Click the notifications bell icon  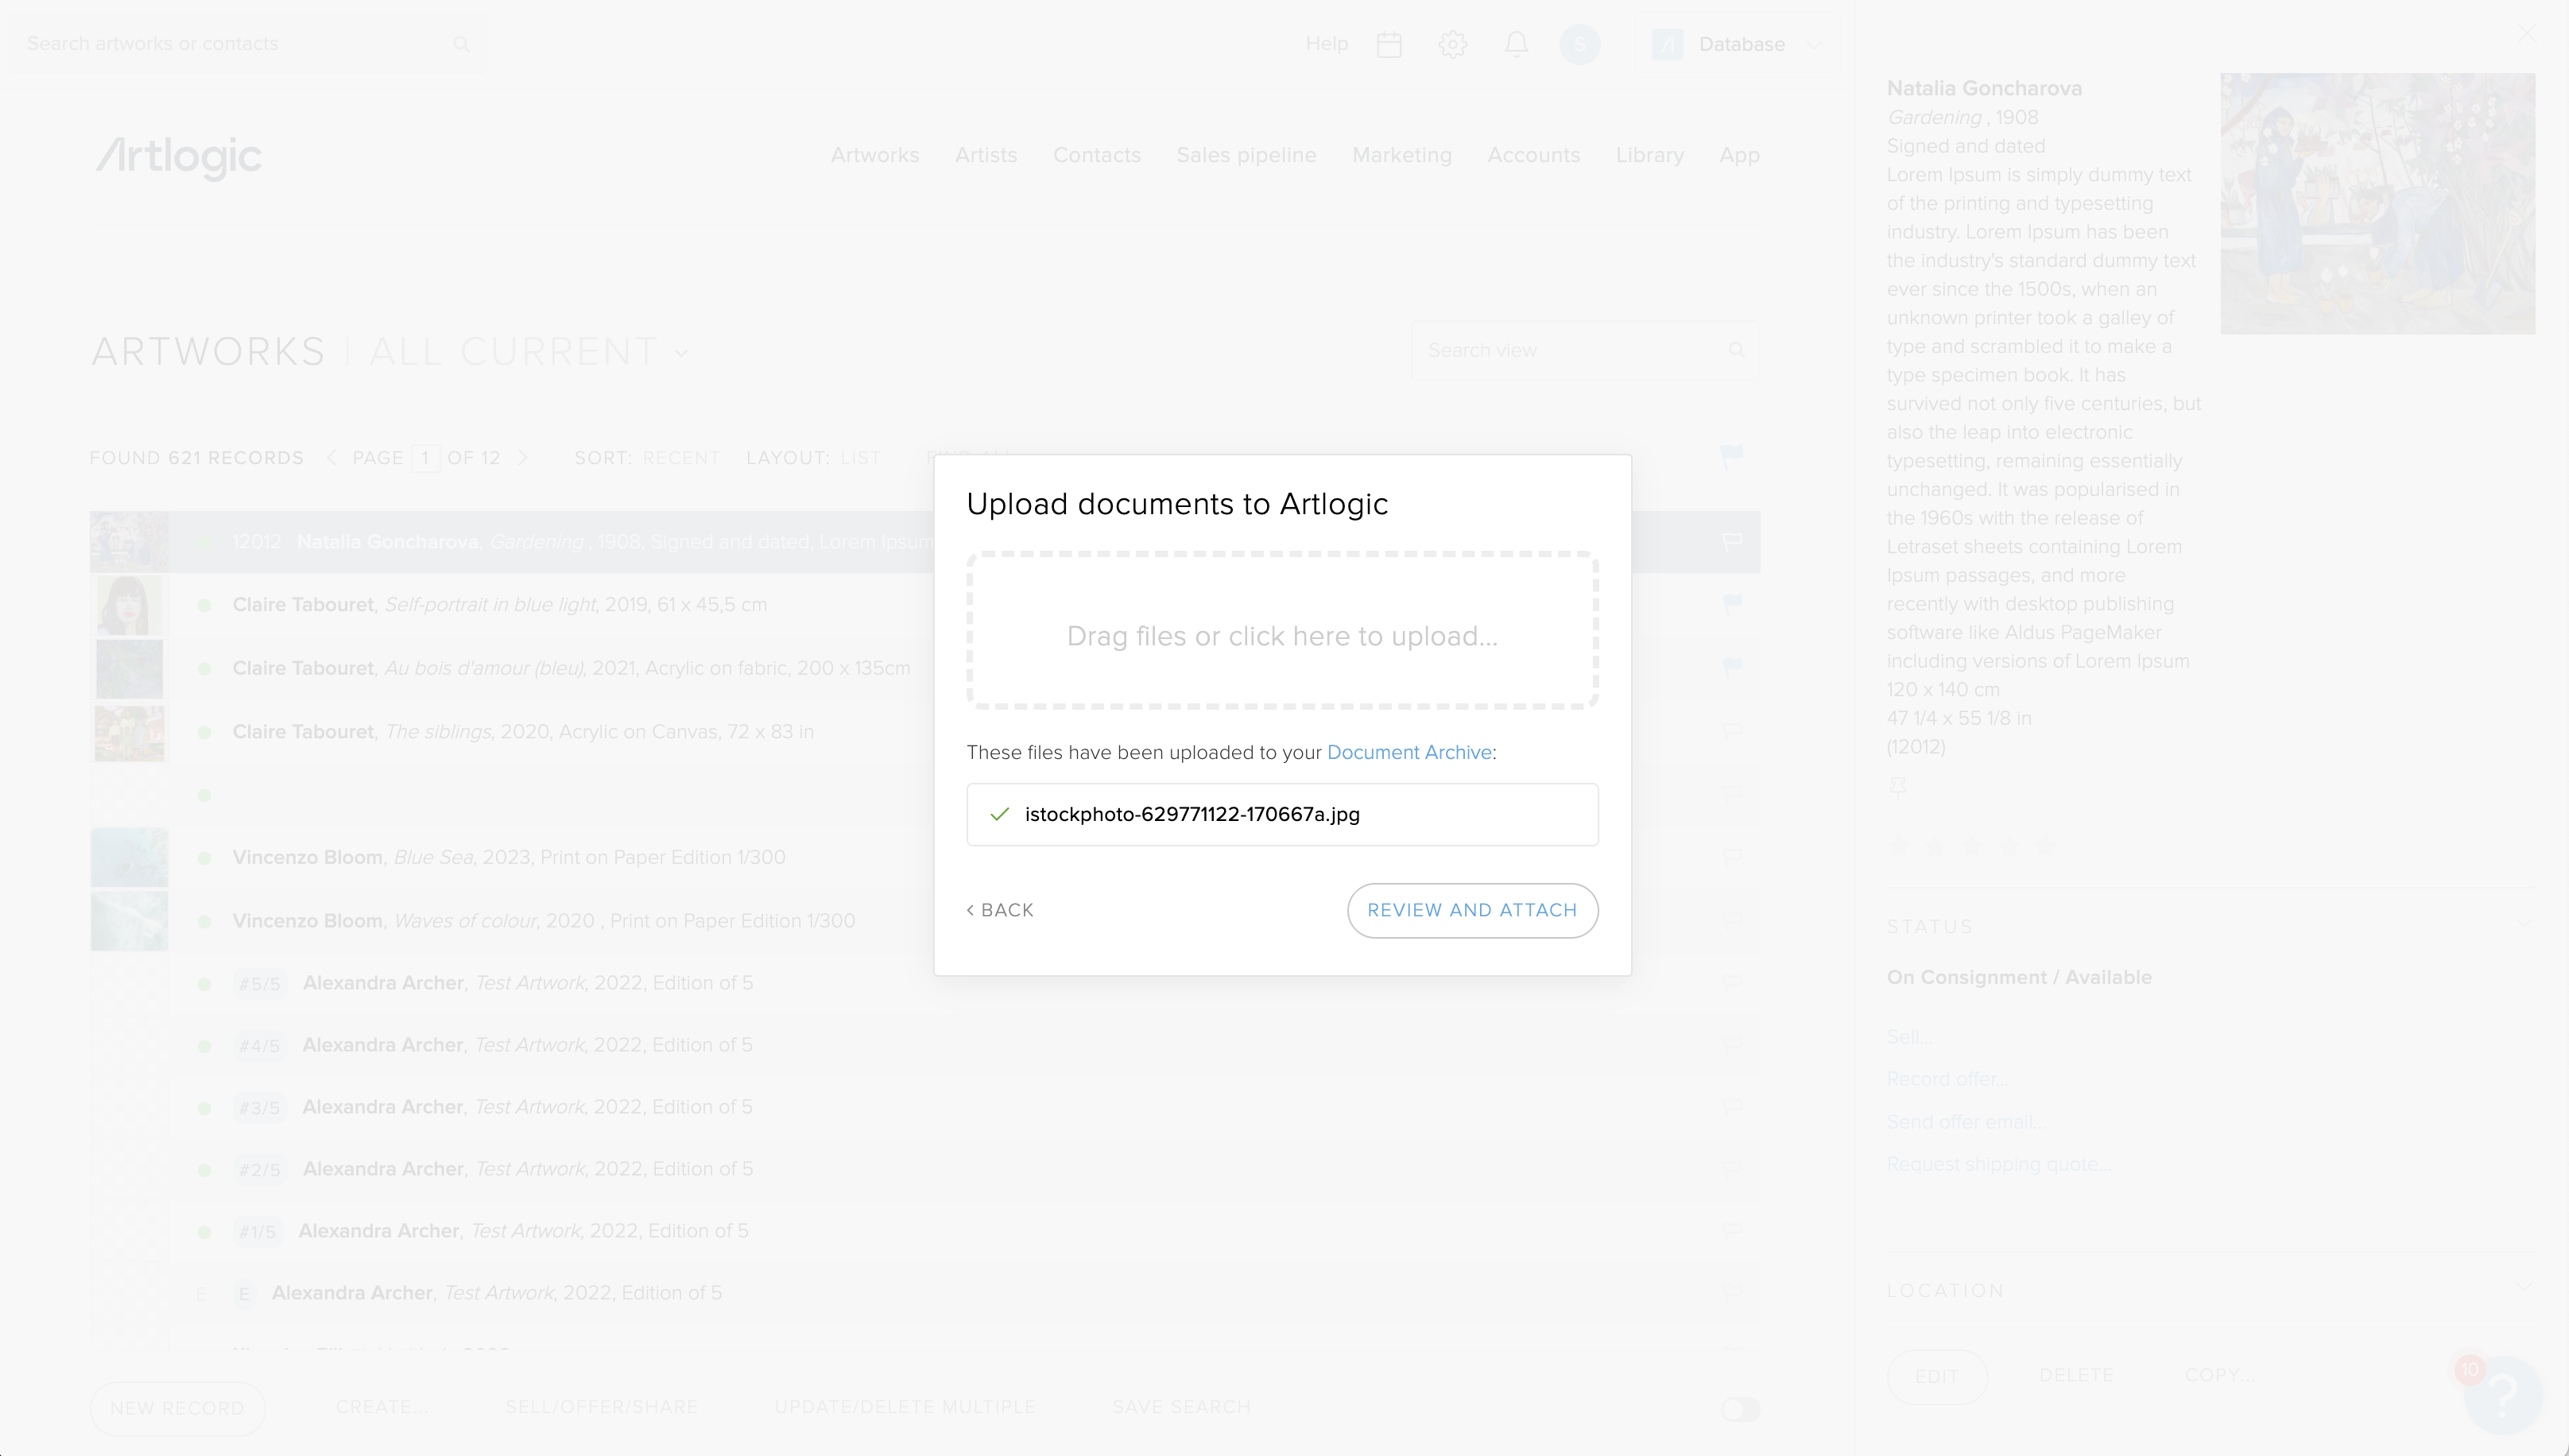tap(1516, 44)
